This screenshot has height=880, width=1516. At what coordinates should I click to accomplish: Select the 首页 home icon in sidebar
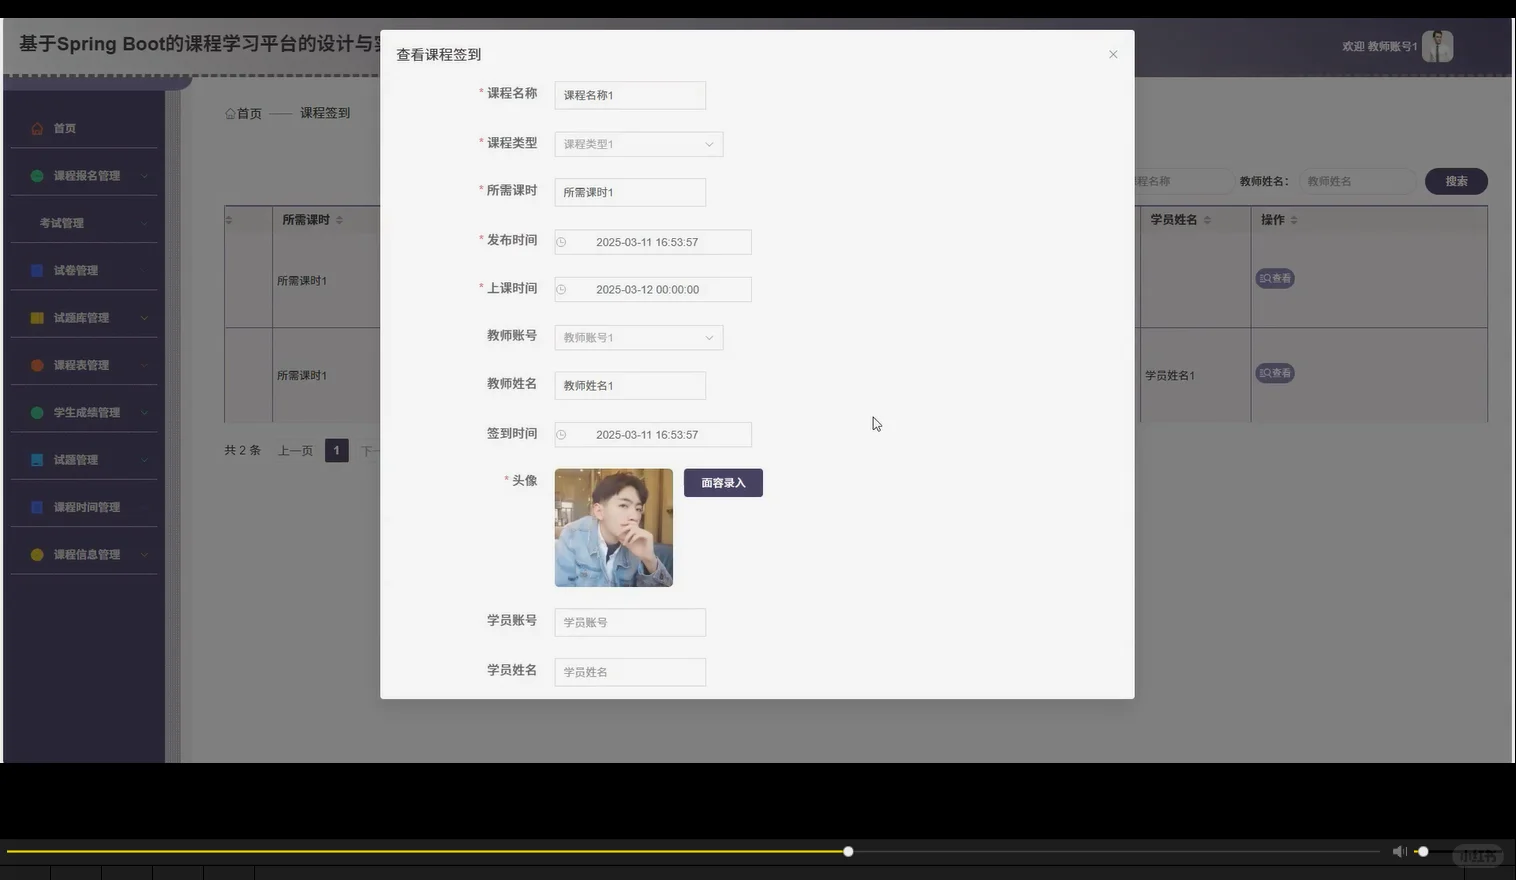(38, 128)
